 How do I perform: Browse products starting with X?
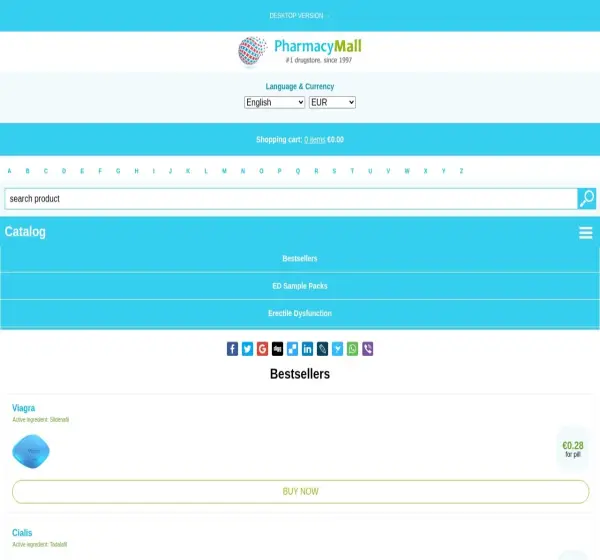[x=426, y=171]
